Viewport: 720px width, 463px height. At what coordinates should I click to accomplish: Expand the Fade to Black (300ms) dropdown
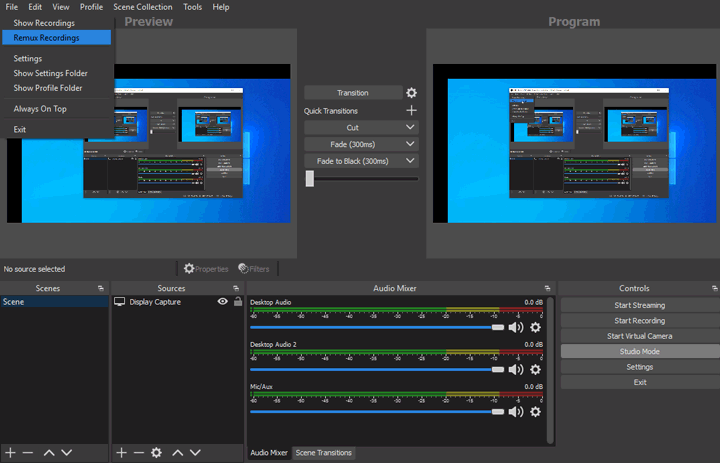(410, 161)
